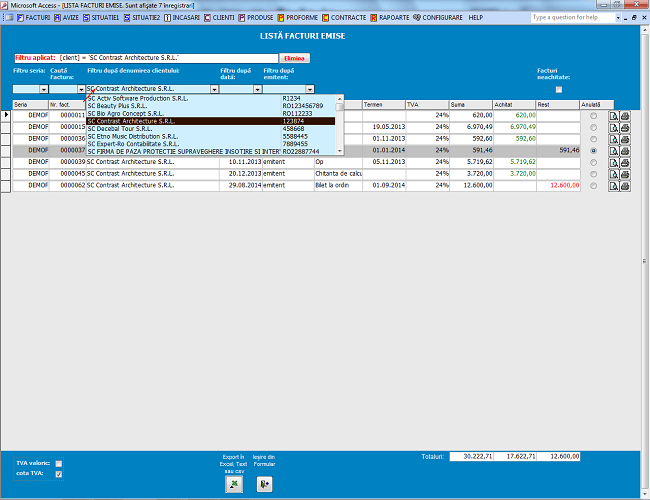Open RAPOARTE from the toolbar
Image resolution: width=650 pixels, height=500 pixels.
tap(390, 17)
